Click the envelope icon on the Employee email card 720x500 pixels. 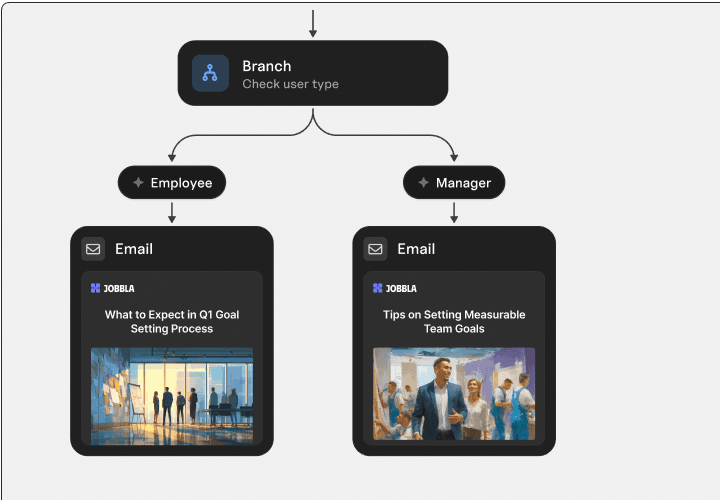tap(93, 249)
